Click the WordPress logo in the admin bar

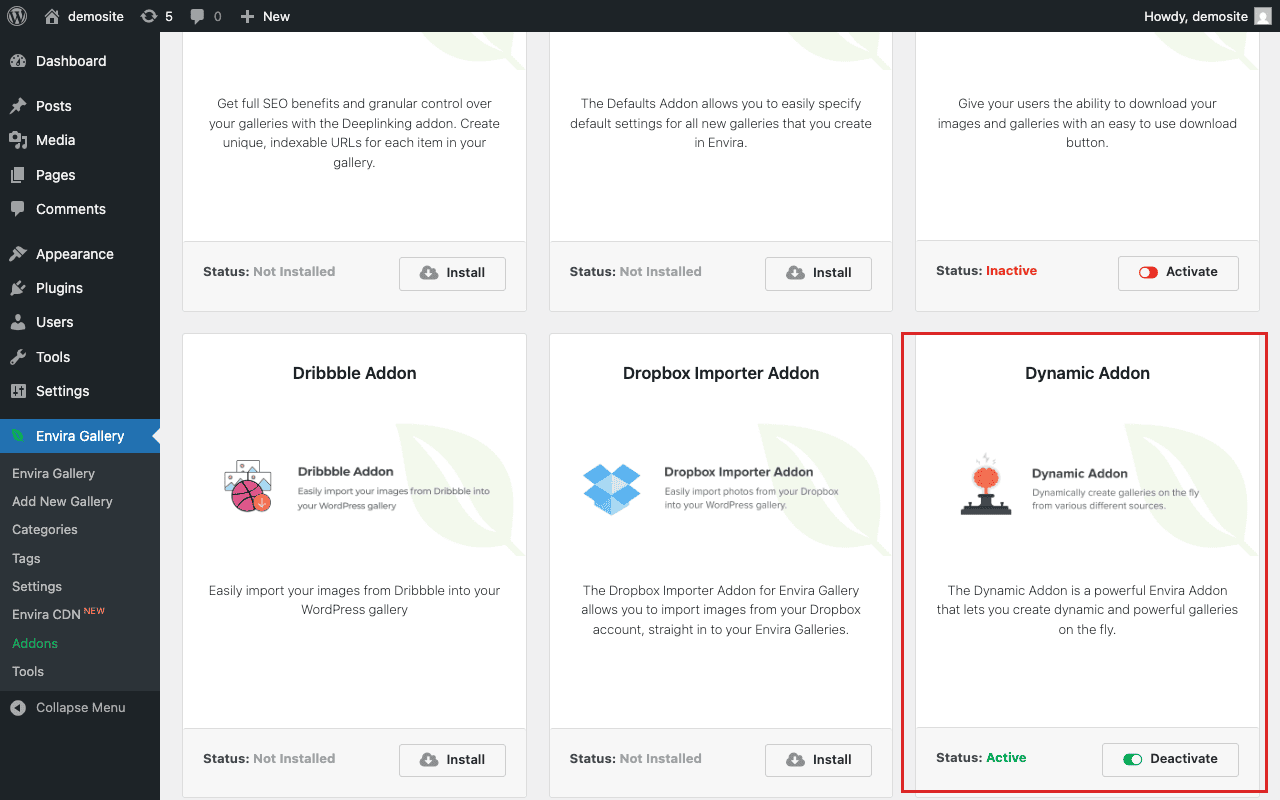(x=15, y=16)
